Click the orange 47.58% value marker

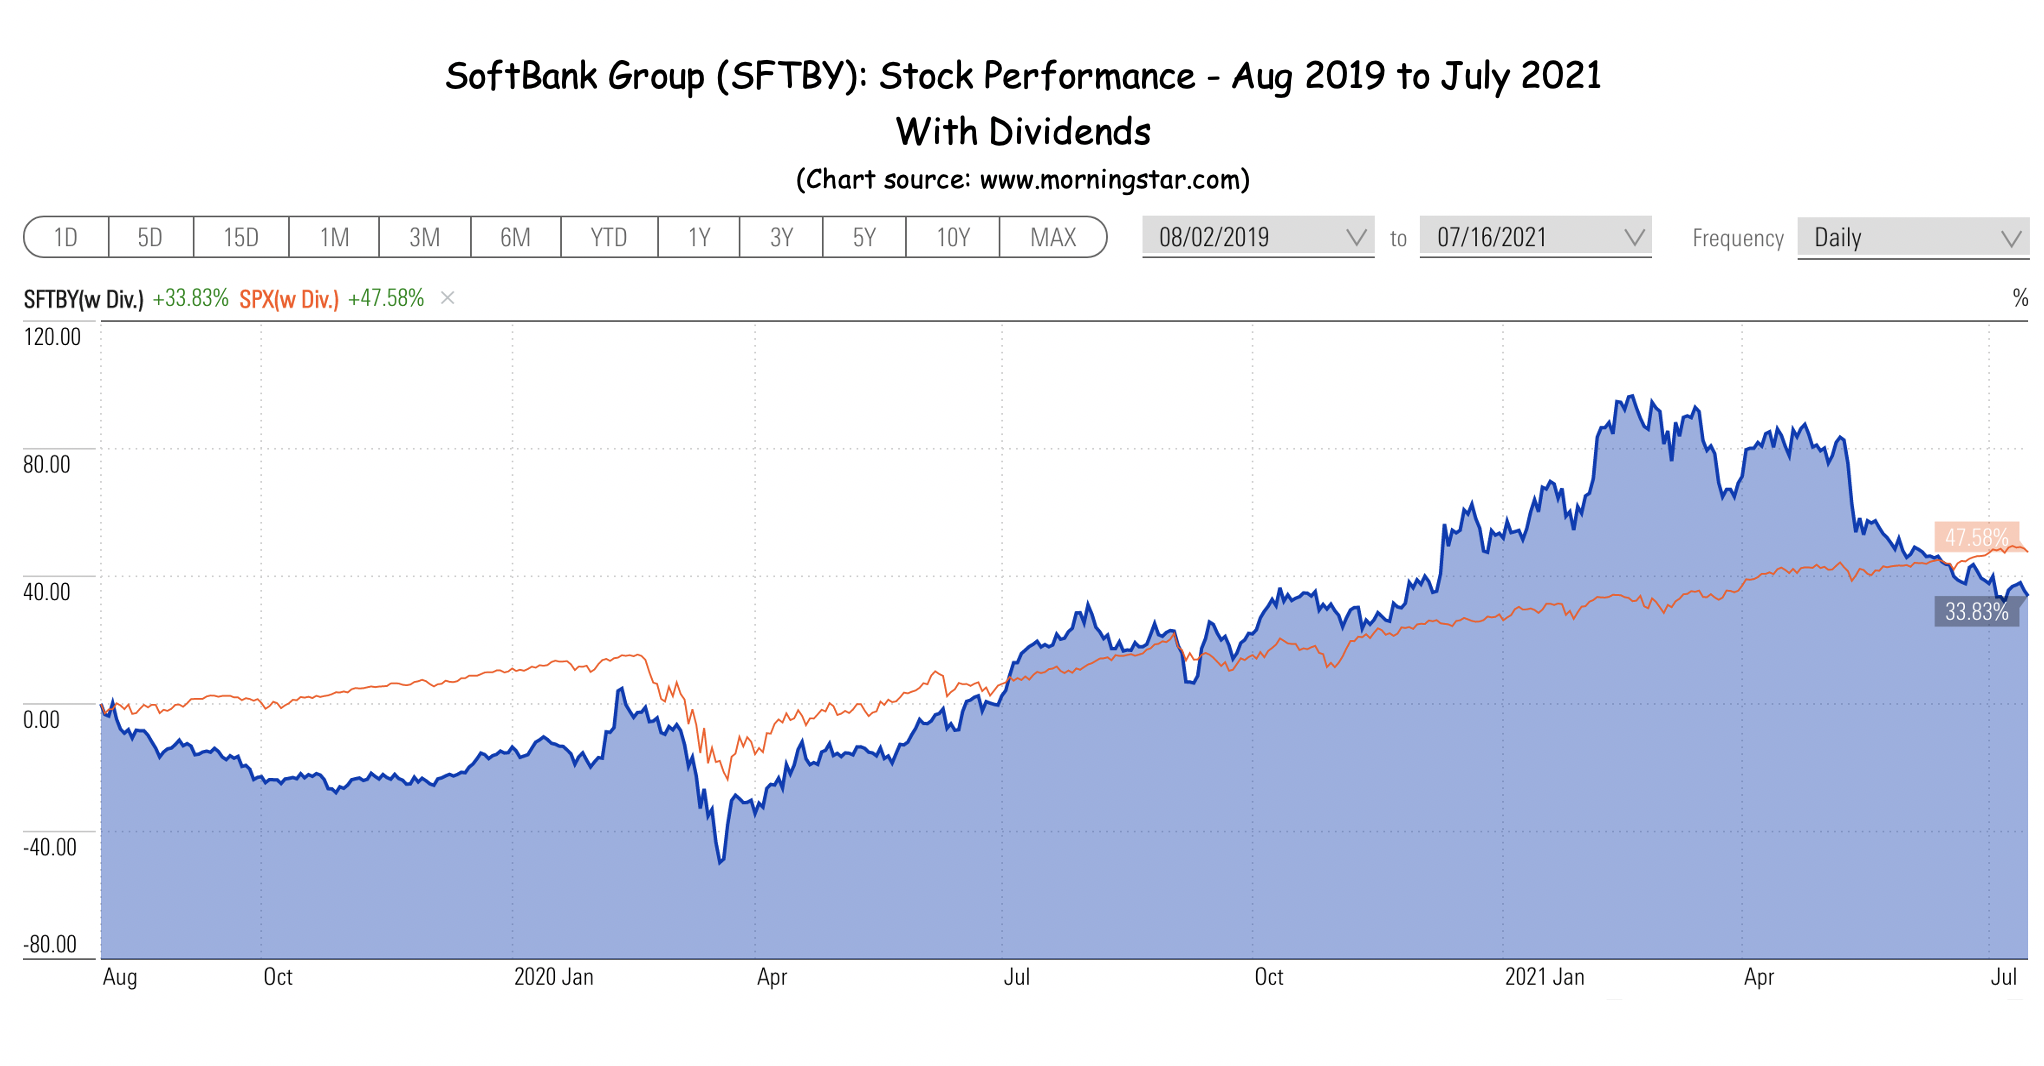click(1977, 537)
